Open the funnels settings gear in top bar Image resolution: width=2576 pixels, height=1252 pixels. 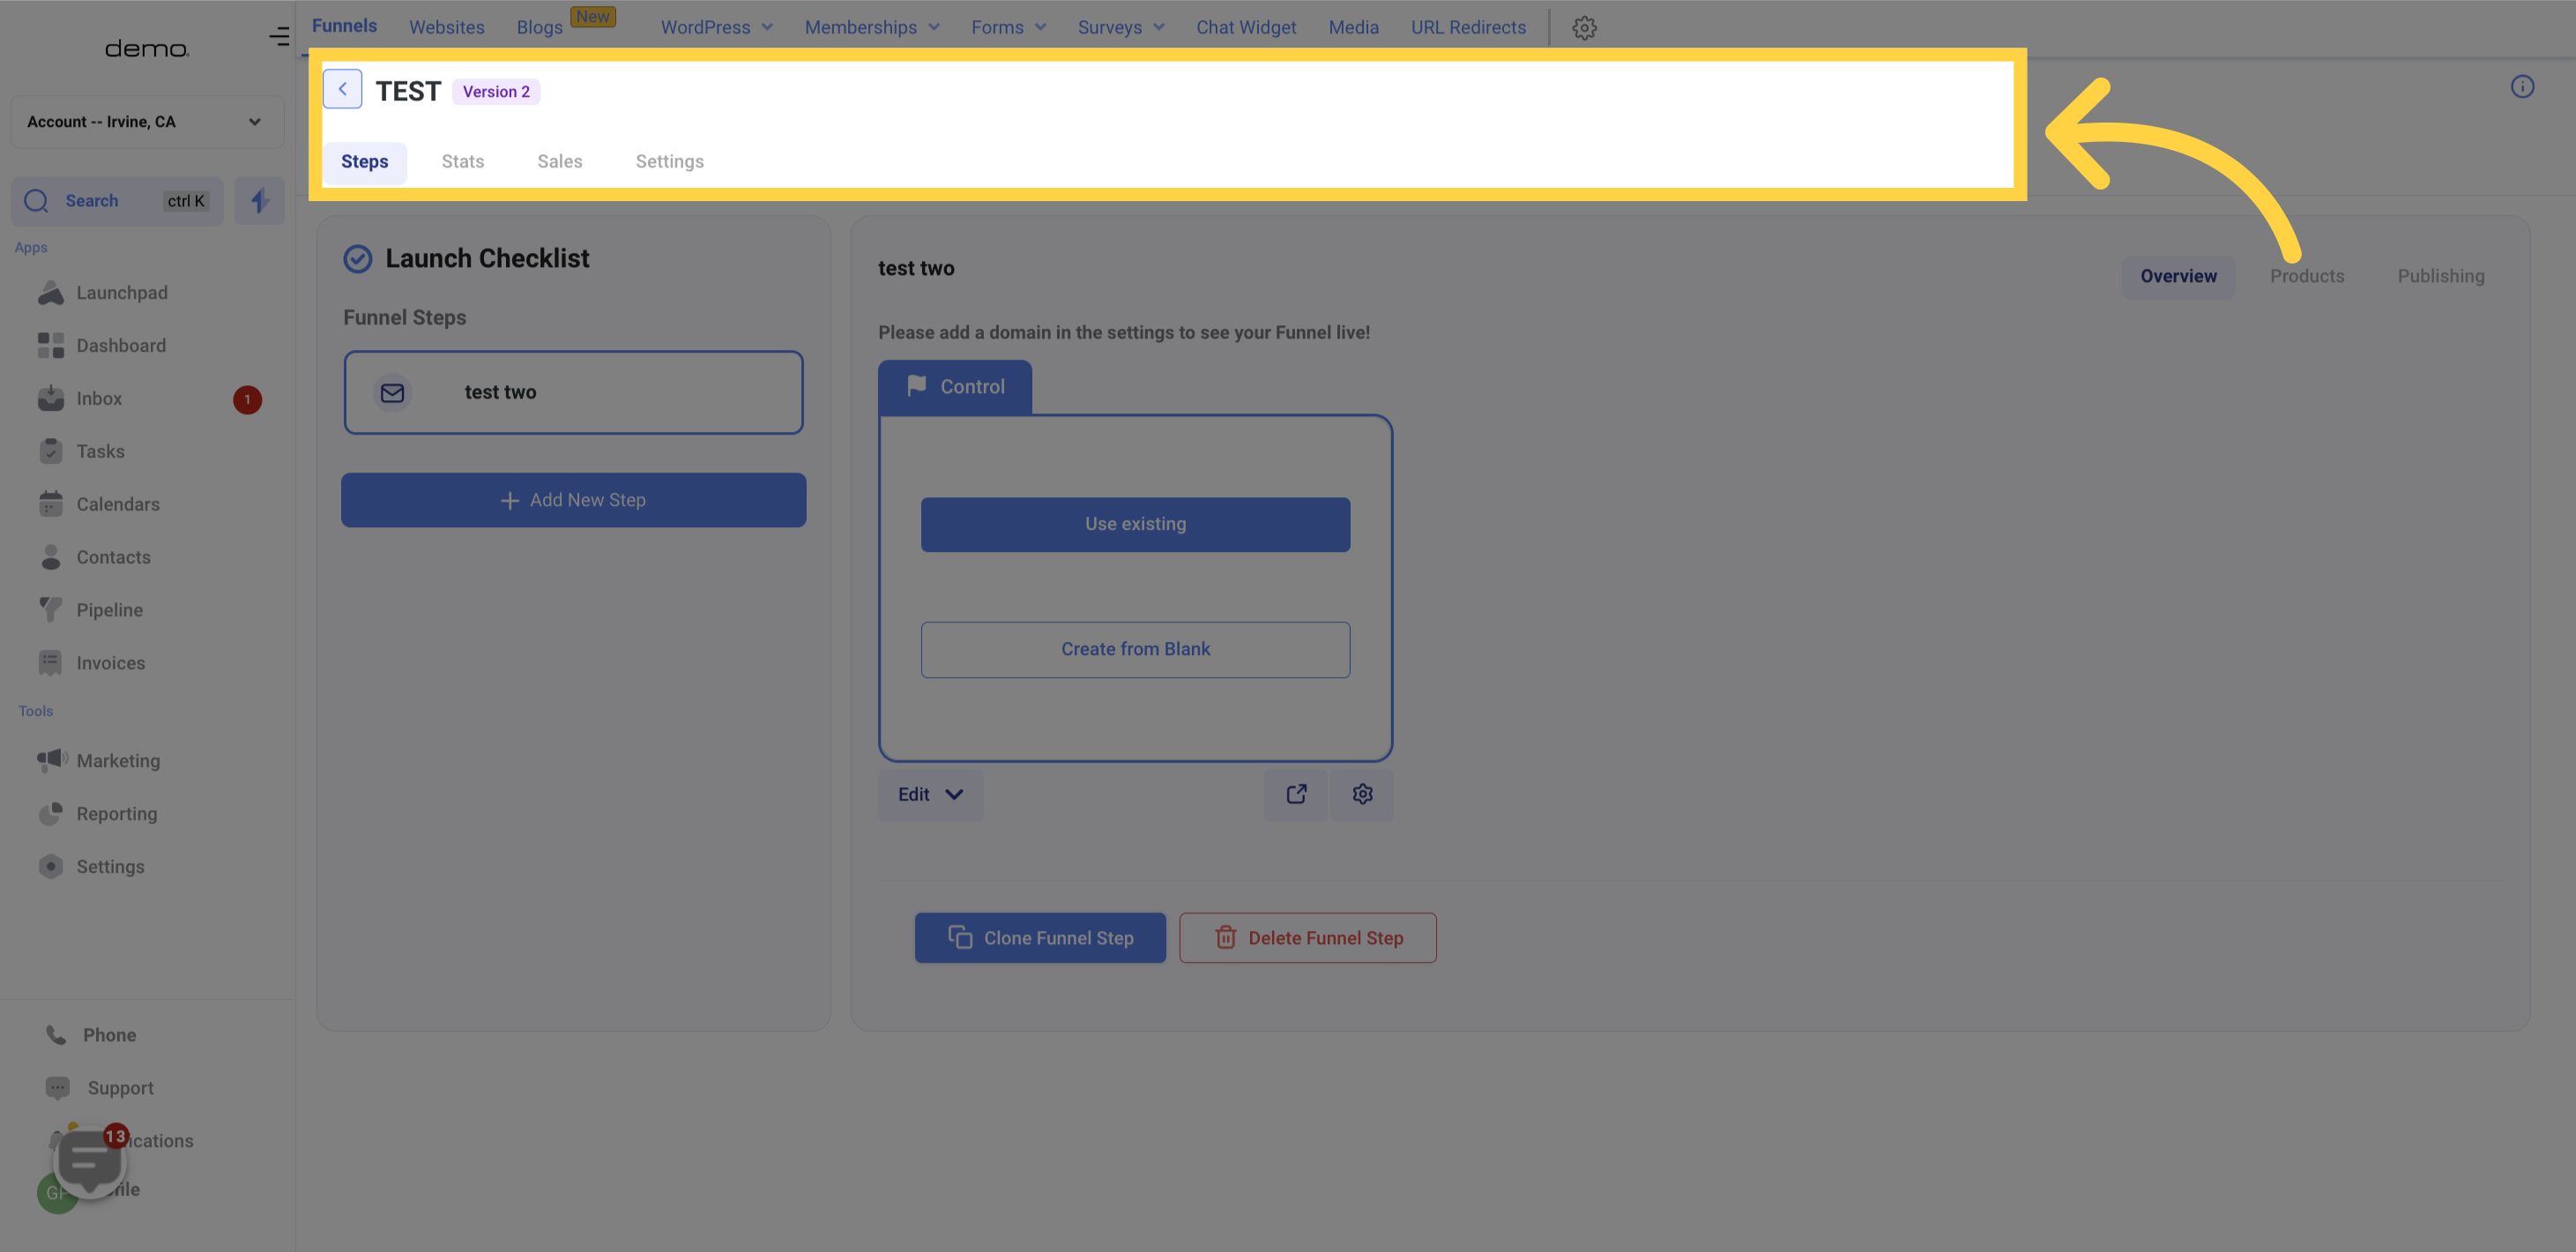pos(1584,28)
